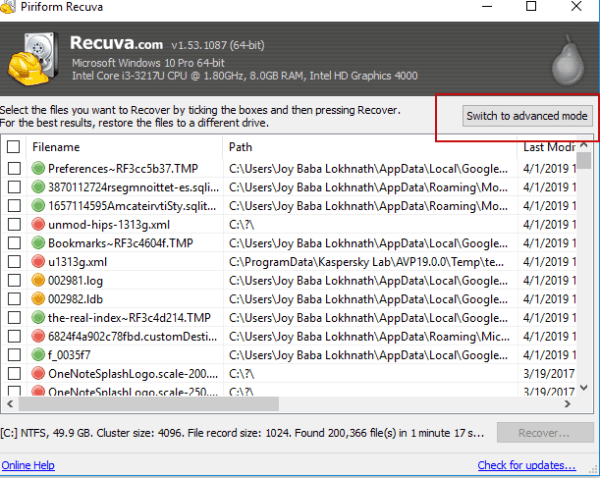Image resolution: width=600 pixels, height=478 pixels.
Task: Click red status dot for unmod-hips-1313g.xml
Action: click(x=38, y=225)
